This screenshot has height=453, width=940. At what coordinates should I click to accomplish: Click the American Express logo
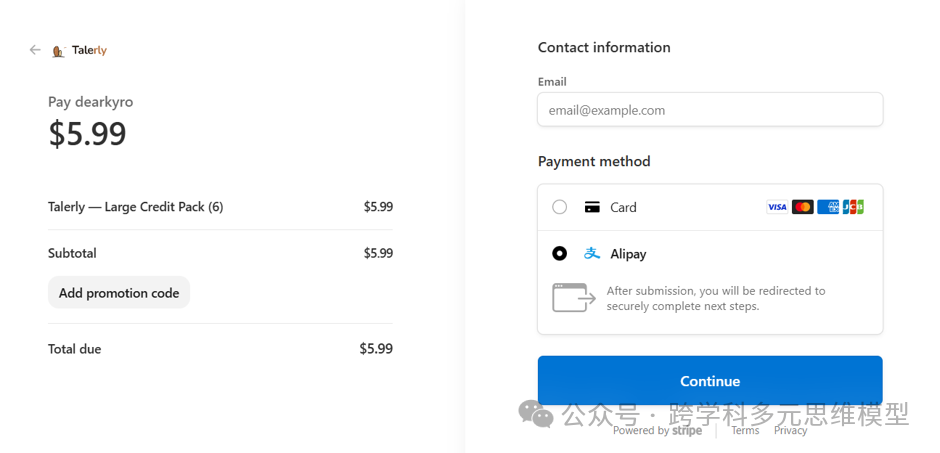[828, 207]
